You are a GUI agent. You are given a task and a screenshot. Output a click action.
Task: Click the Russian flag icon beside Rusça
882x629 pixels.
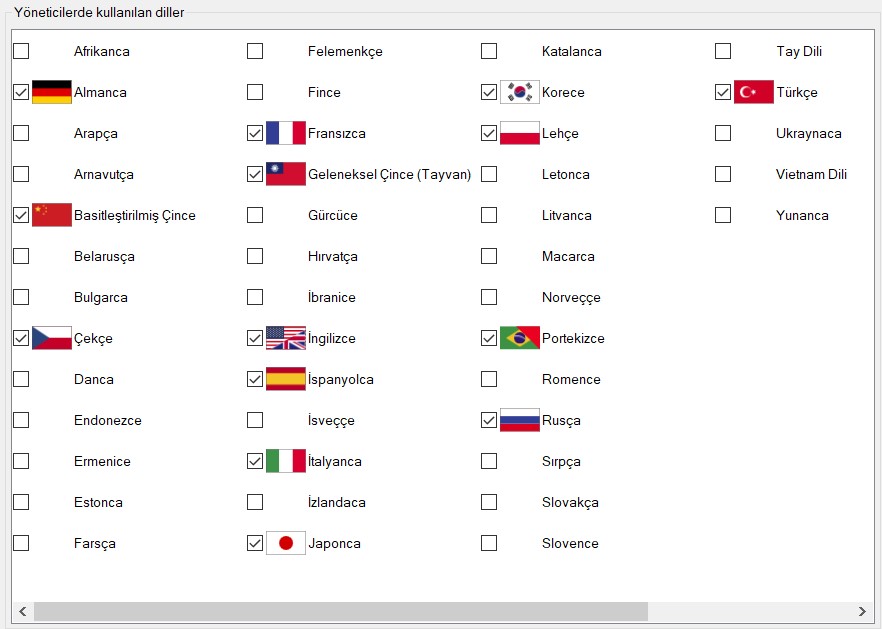tap(520, 420)
